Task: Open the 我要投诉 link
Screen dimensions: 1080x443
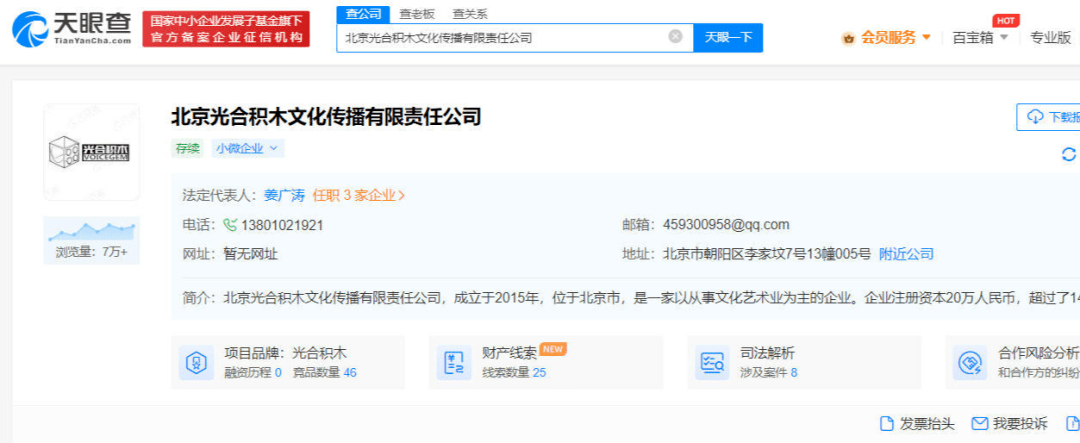Action: (x=1019, y=423)
